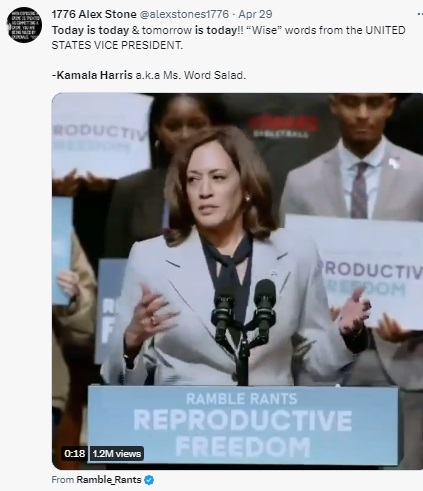Open the more options ellipsis on the post
The image size is (423, 491).
(x=420, y=14)
